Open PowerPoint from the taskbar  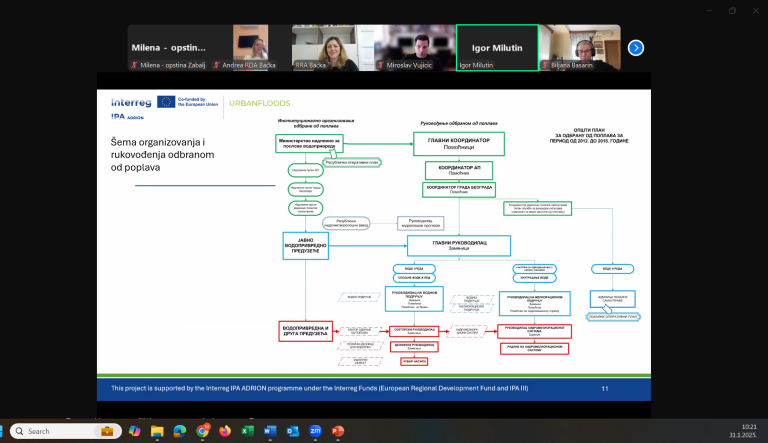338,431
